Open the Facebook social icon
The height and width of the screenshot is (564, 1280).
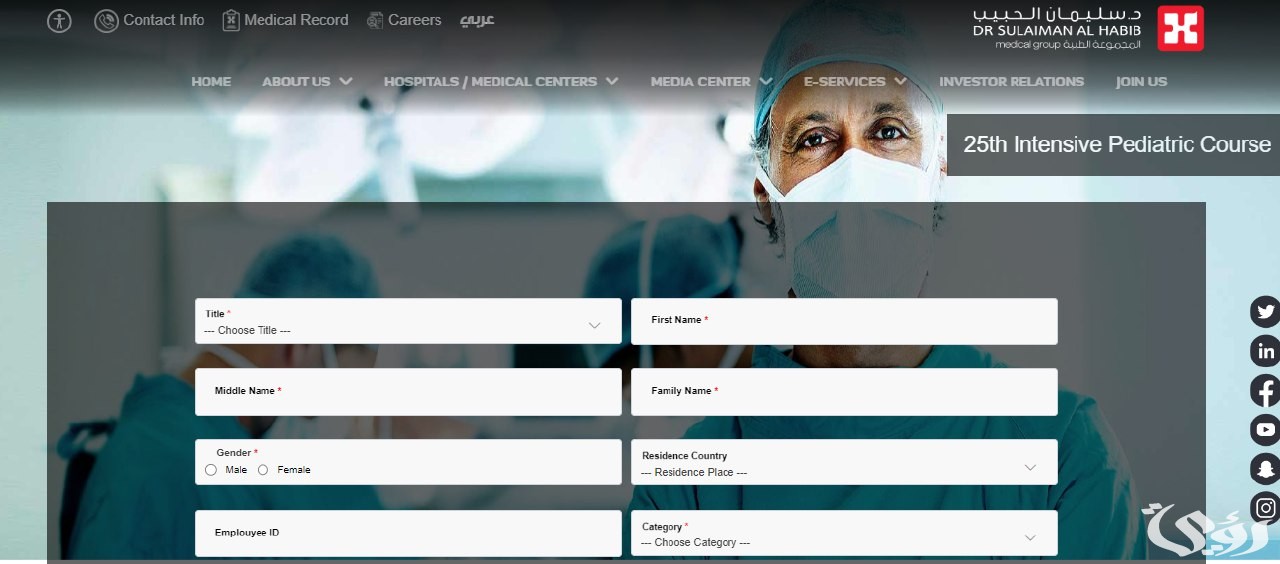(x=1266, y=390)
